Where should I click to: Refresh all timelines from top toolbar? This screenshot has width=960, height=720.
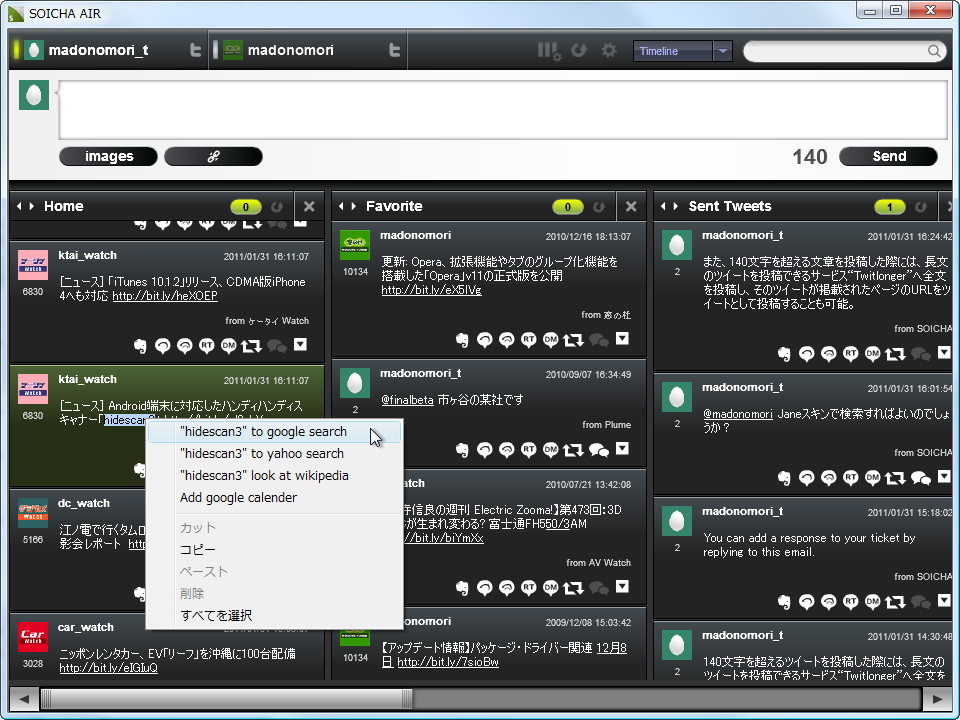[579, 50]
